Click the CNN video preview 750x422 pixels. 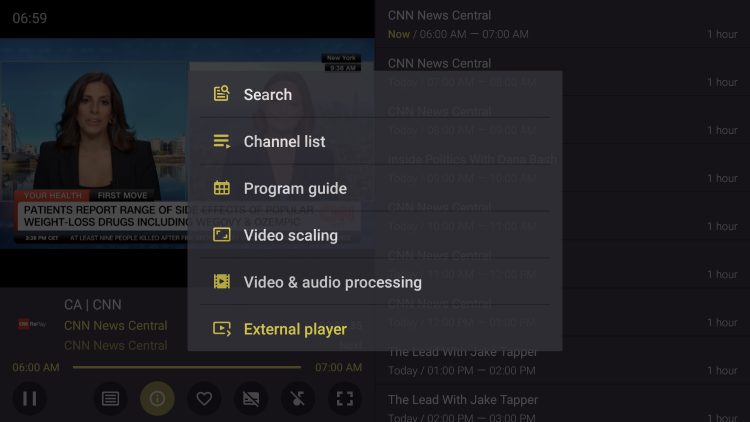(187, 144)
